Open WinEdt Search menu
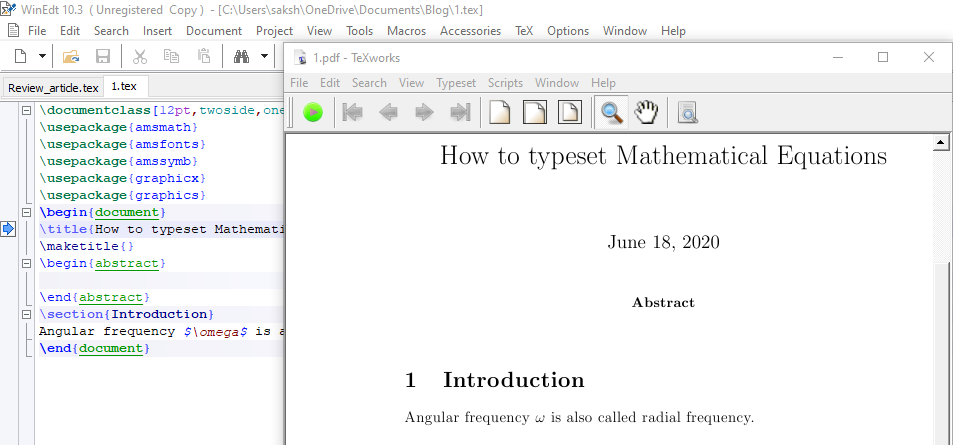Image resolution: width=953 pixels, height=445 pixels. pos(111,30)
